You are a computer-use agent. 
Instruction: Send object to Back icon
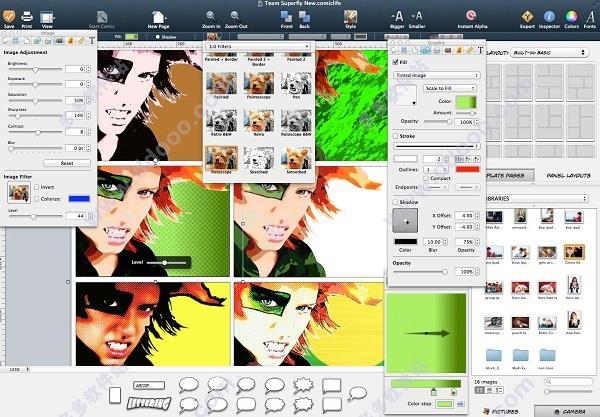coord(305,17)
